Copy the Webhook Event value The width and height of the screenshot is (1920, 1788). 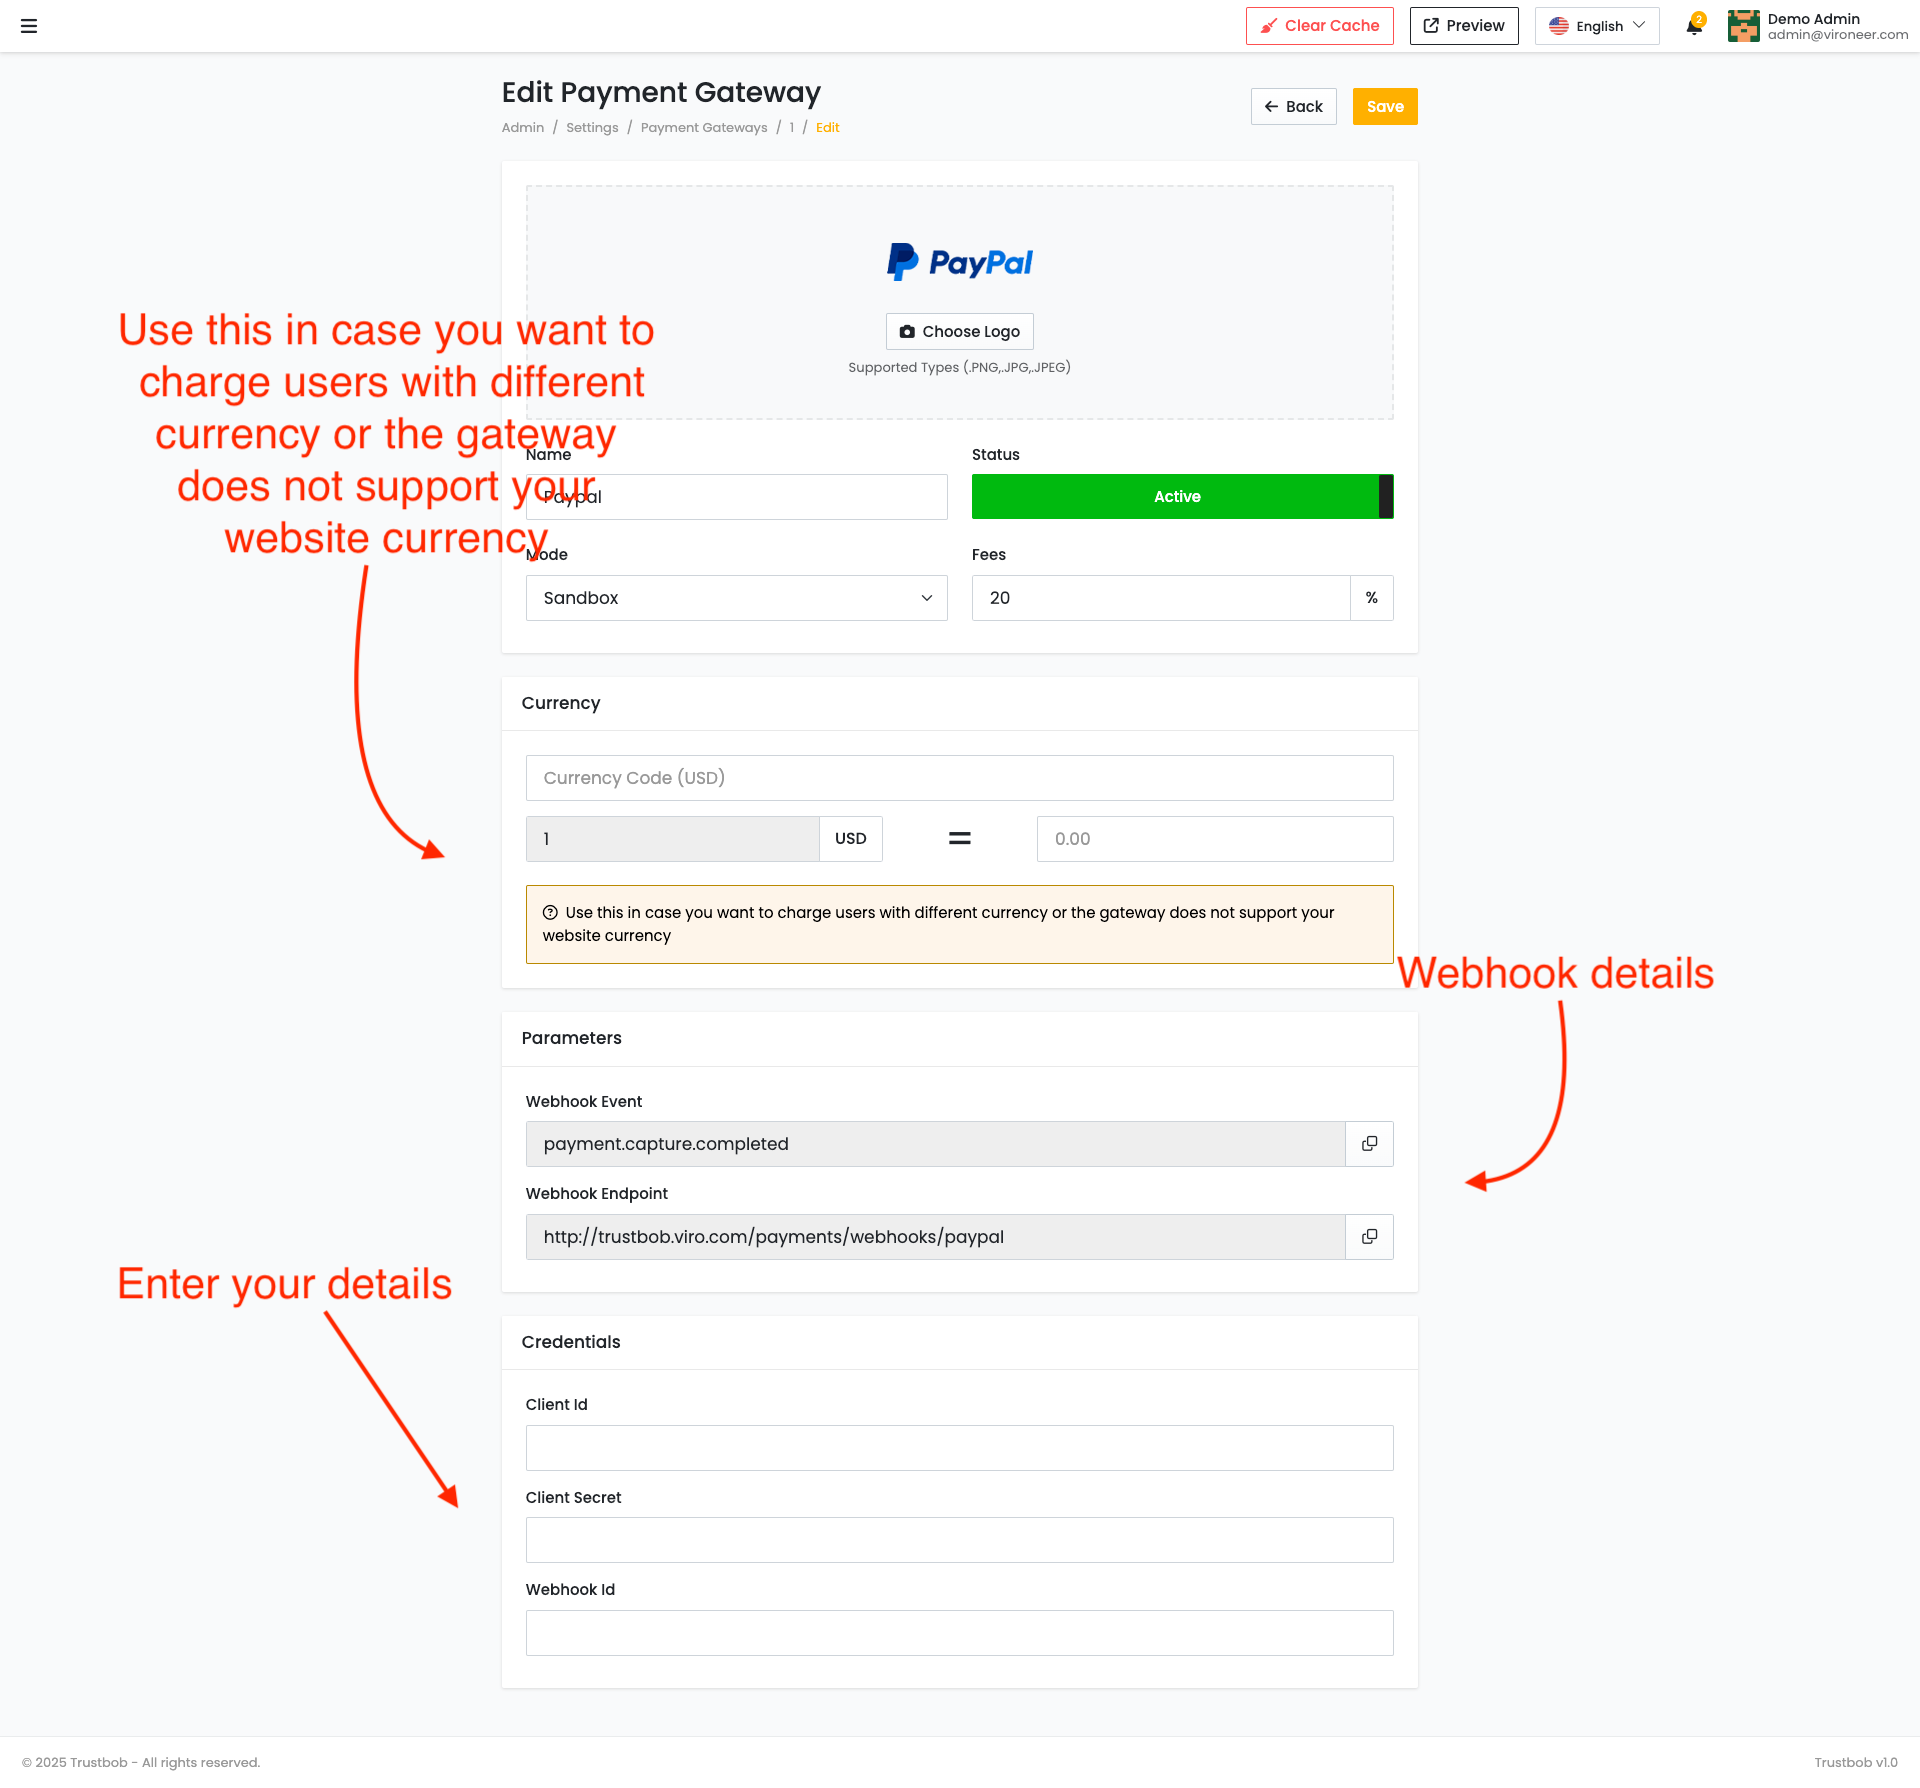coord(1370,1144)
